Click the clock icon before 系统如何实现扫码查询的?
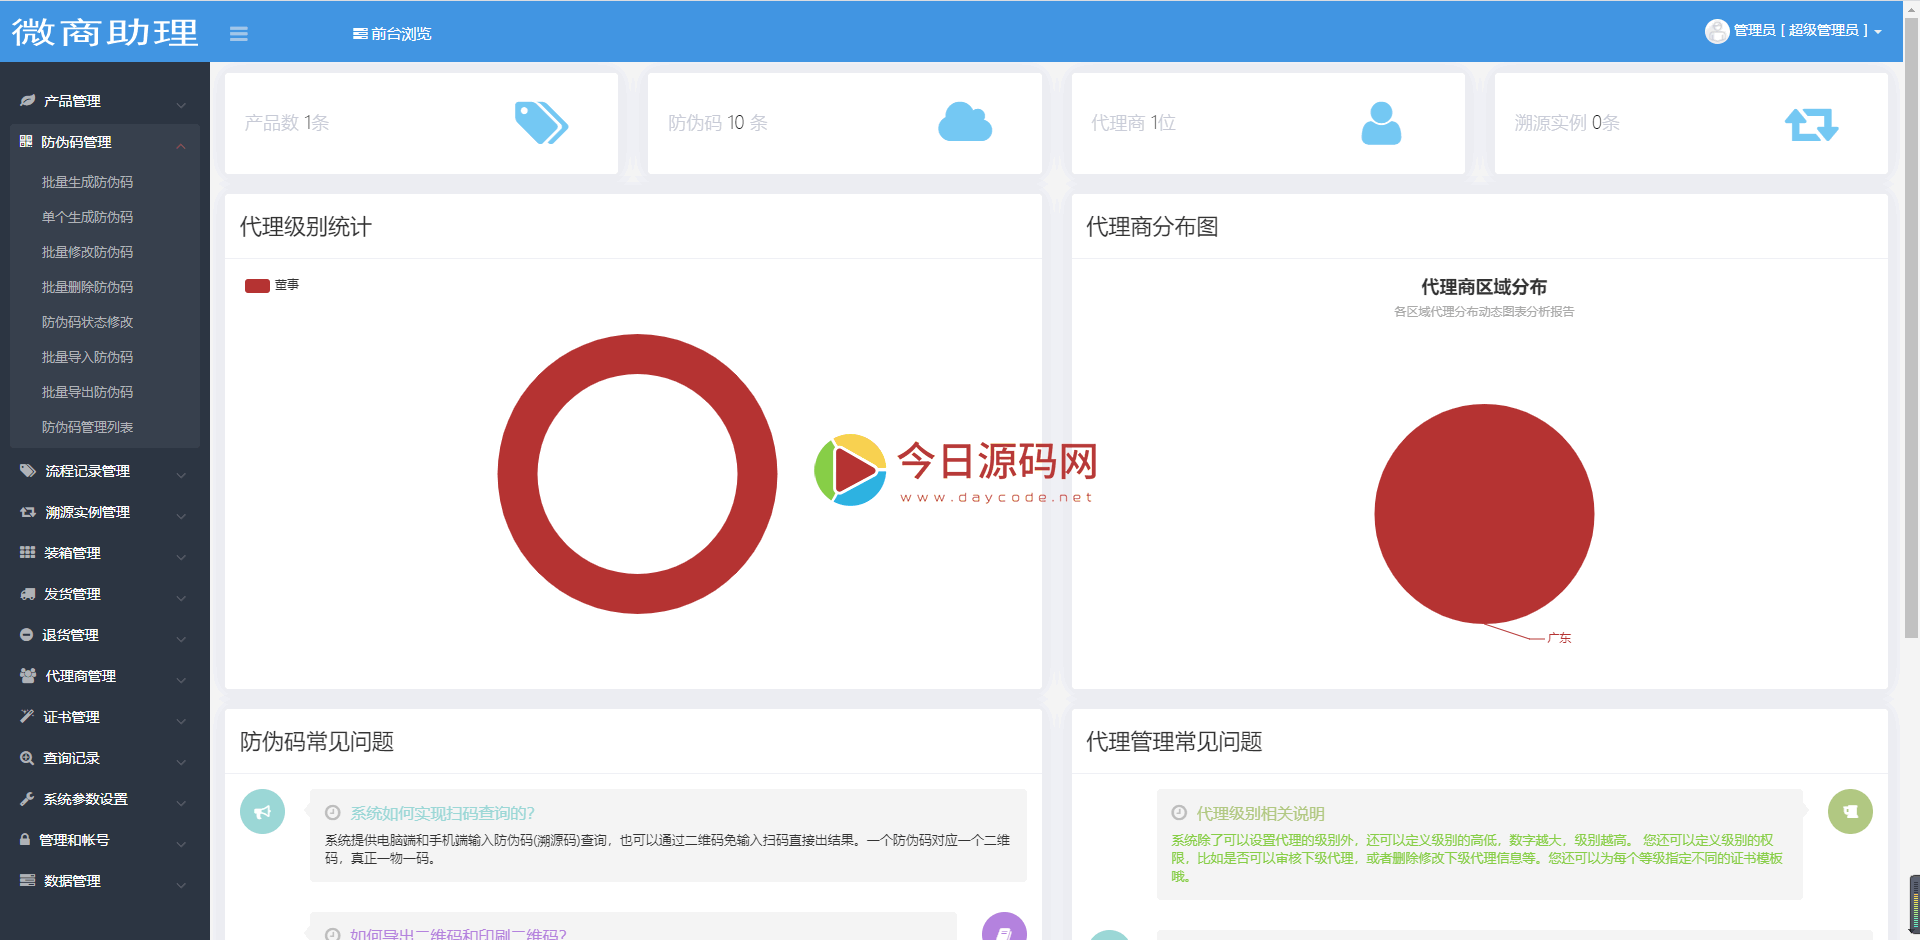 click(x=333, y=813)
